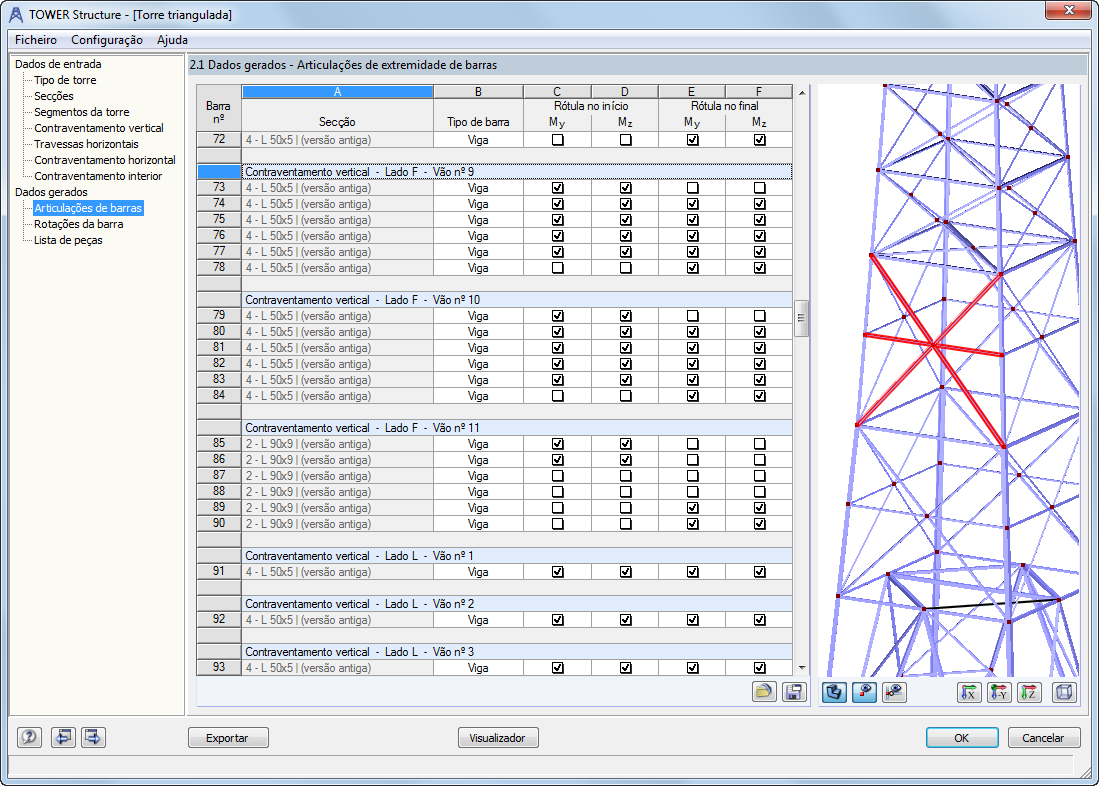Open the Ficheiro menu
The width and height of the screenshot is (1099, 786).
(36, 40)
